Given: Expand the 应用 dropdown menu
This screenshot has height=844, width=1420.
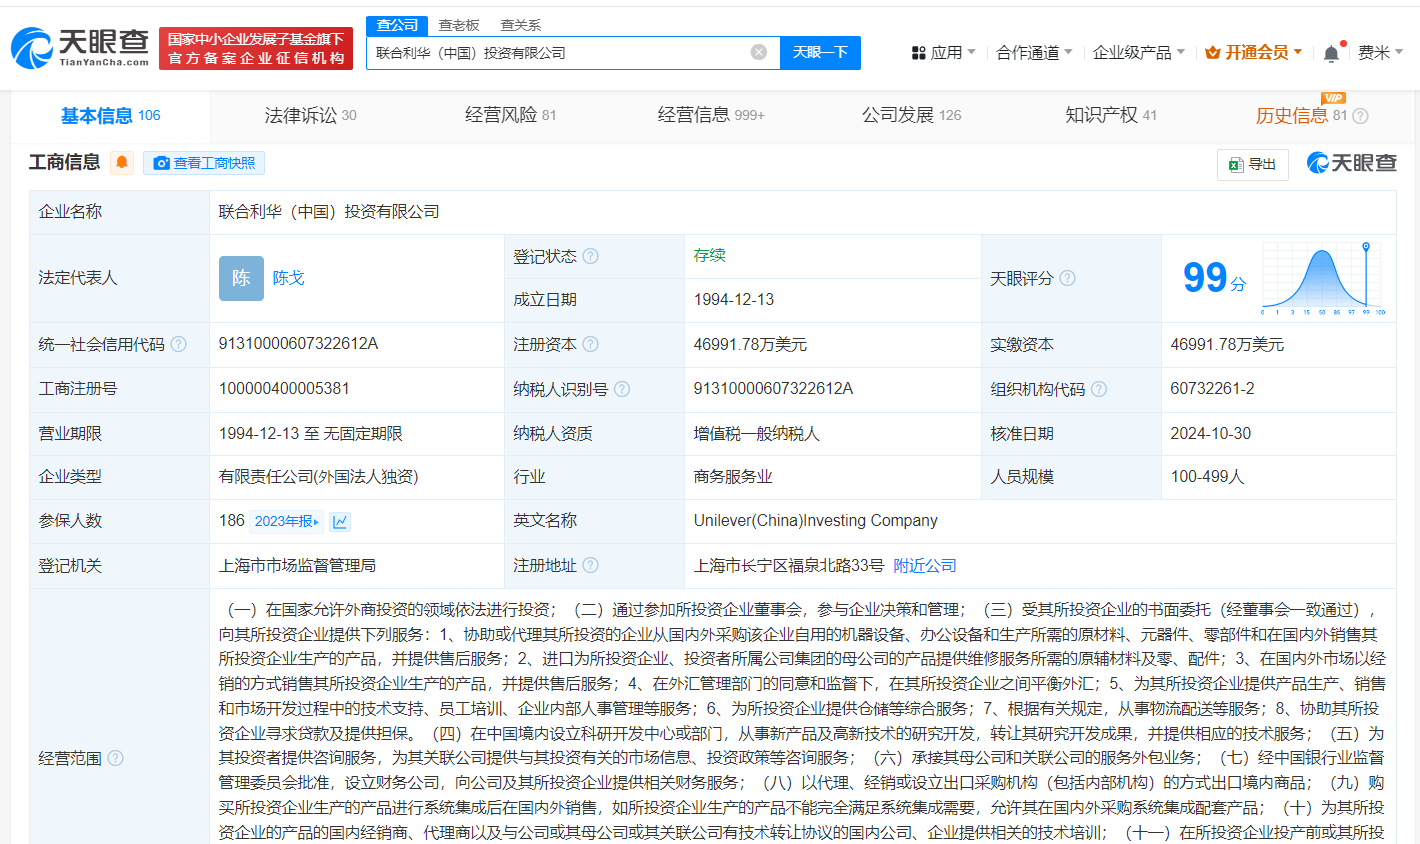Looking at the screenshot, I should (x=944, y=52).
